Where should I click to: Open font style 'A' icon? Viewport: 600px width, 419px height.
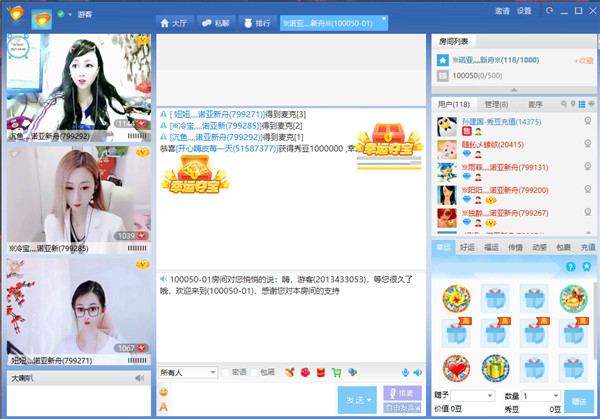[x=164, y=406]
